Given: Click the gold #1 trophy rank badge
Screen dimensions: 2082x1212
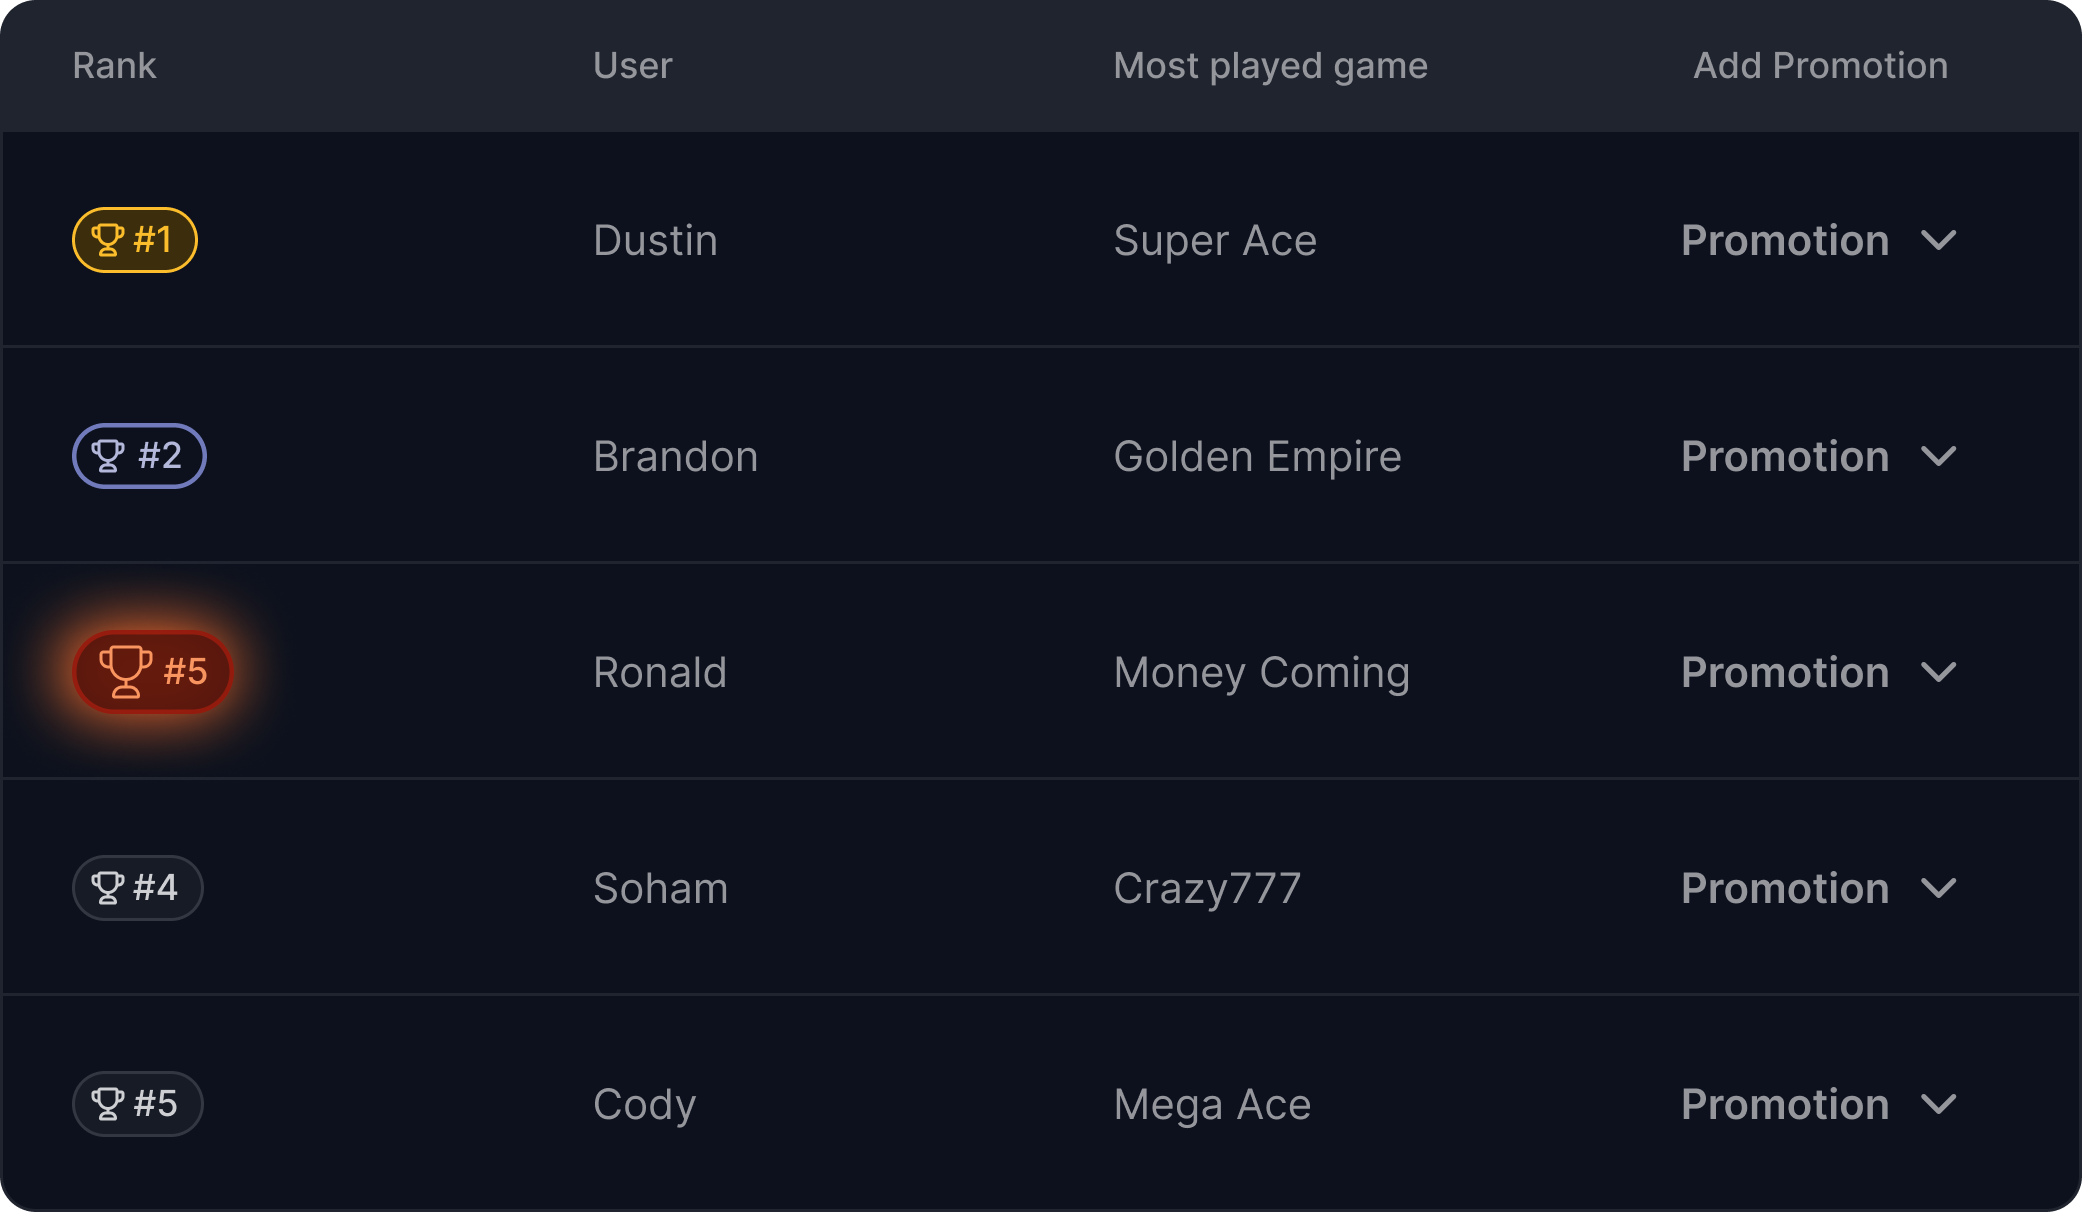Looking at the screenshot, I should [135, 240].
